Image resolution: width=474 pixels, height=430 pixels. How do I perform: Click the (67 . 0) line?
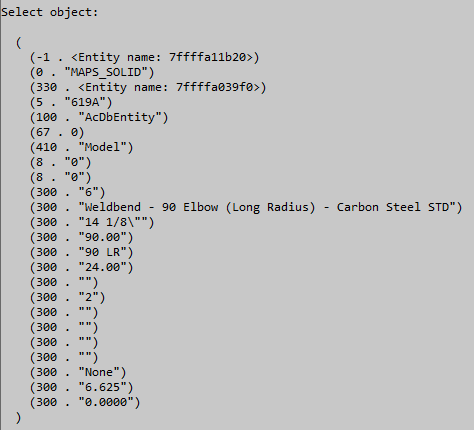pyautogui.click(x=57, y=132)
